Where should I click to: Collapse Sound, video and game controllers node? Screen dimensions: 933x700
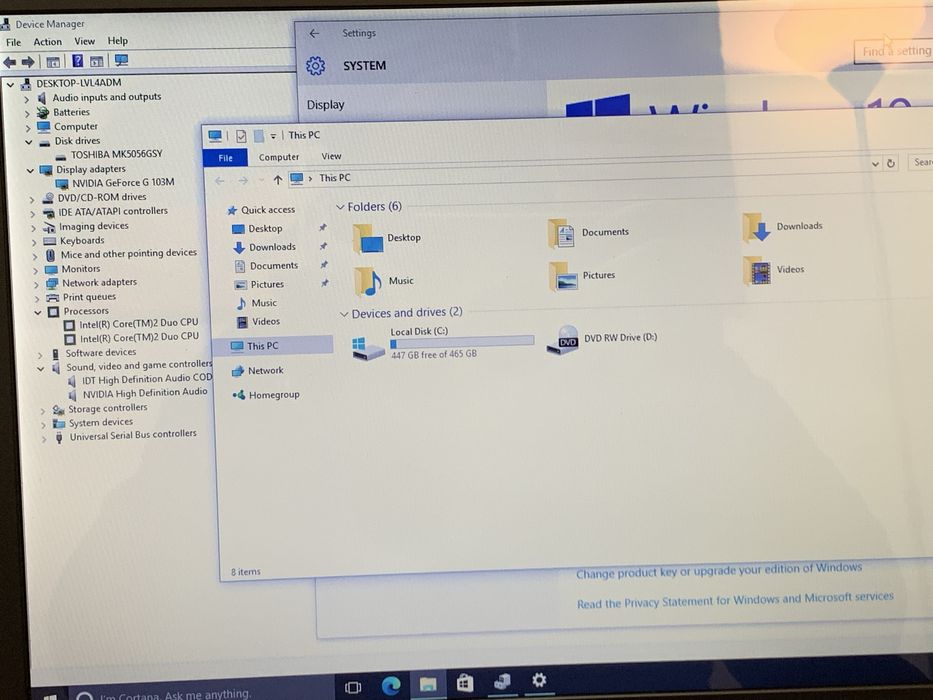point(40,369)
